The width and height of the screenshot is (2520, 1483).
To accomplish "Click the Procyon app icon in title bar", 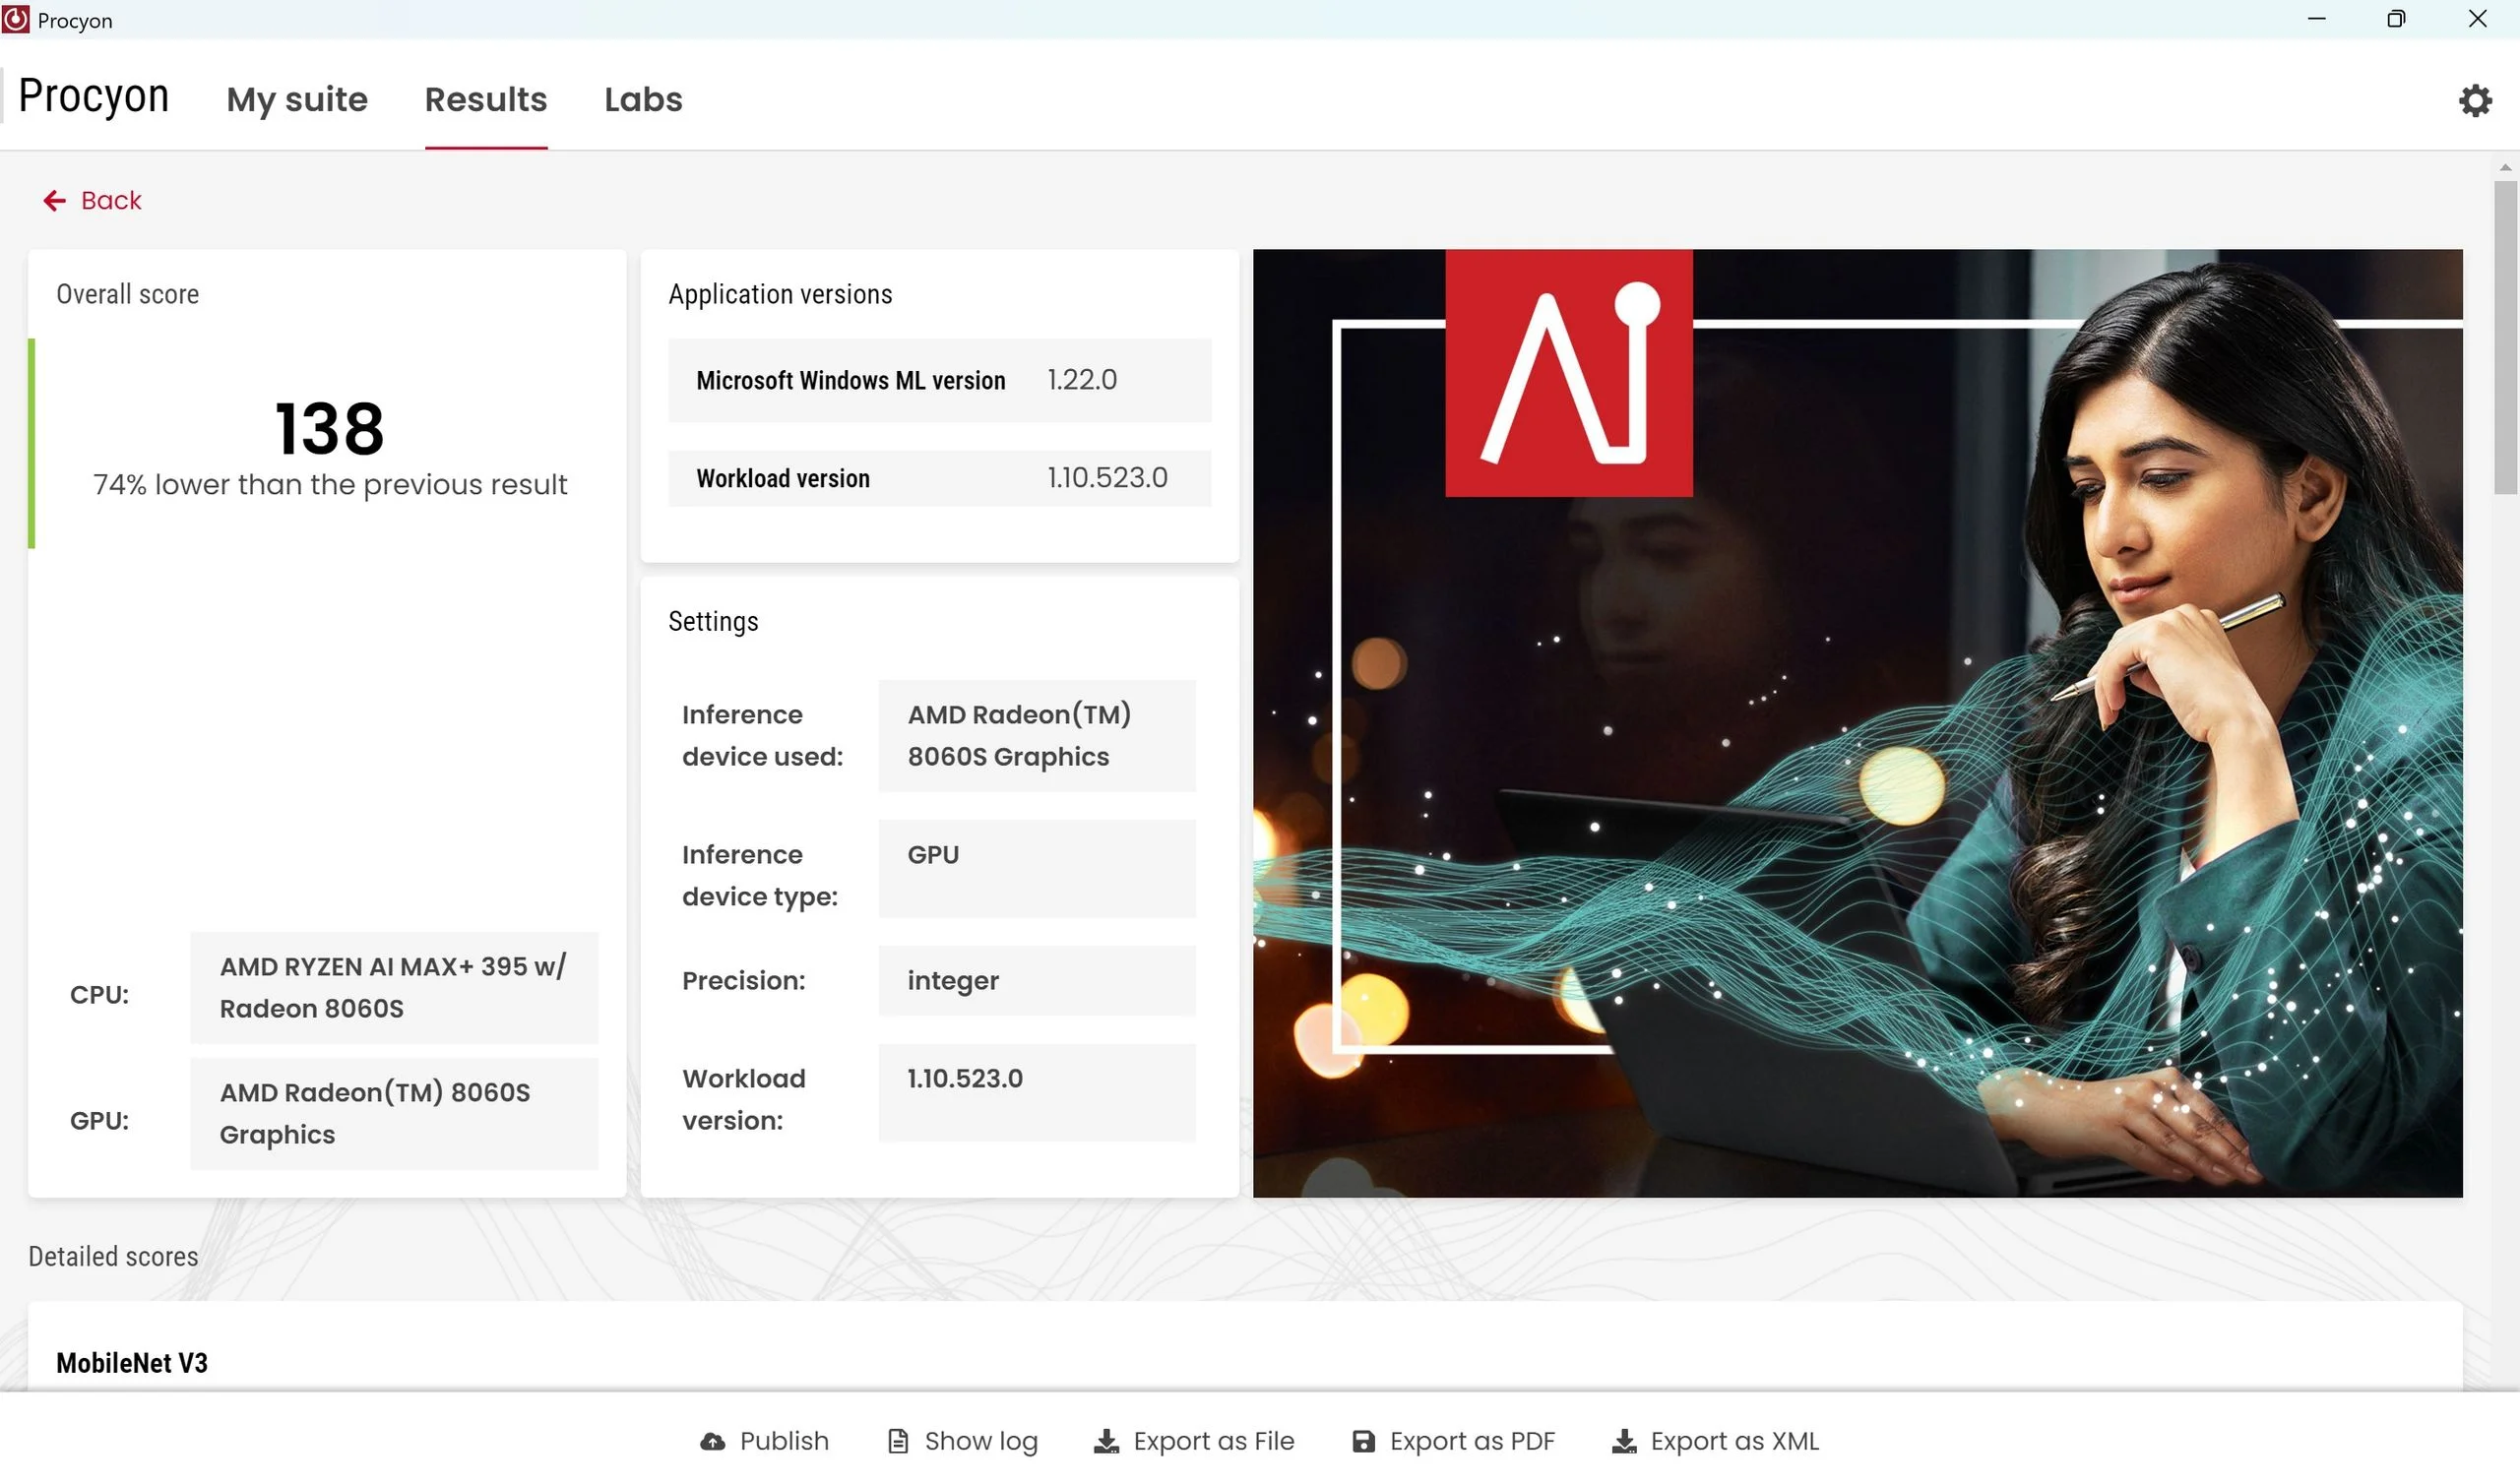I will pos(16,20).
